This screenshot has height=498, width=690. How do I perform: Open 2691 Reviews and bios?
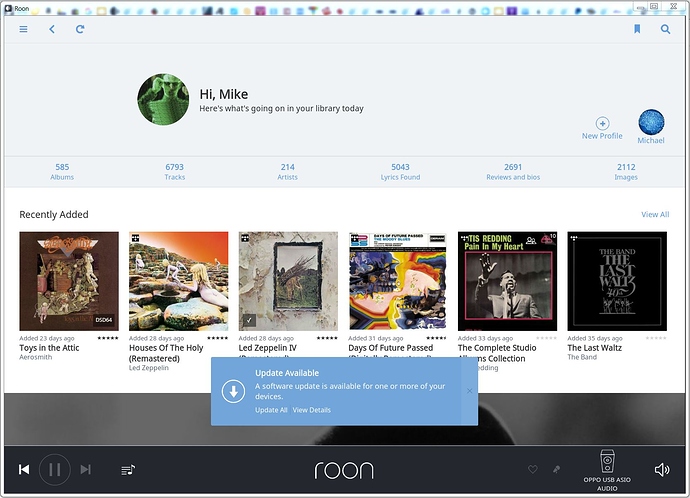(x=513, y=172)
